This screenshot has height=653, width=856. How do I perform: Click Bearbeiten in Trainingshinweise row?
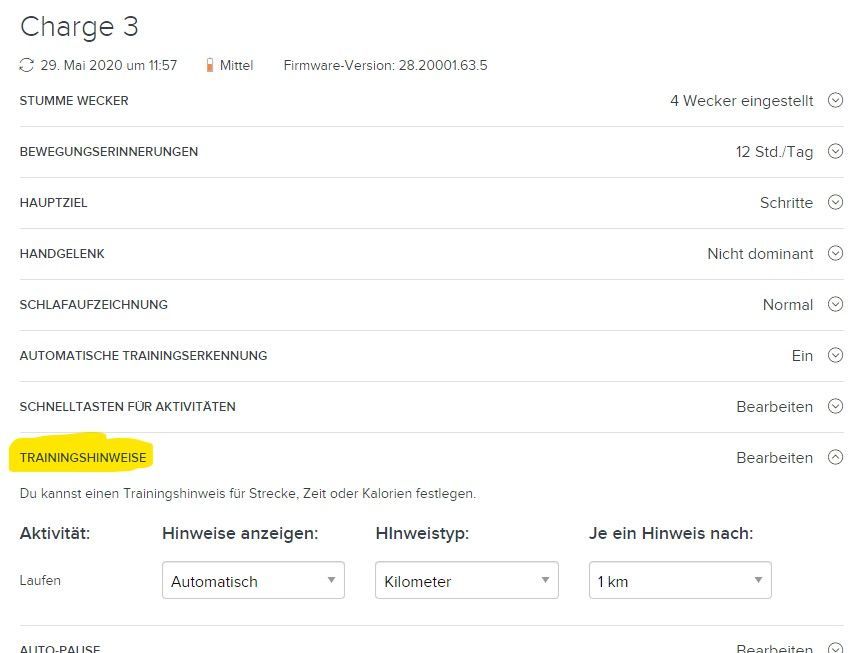775,458
